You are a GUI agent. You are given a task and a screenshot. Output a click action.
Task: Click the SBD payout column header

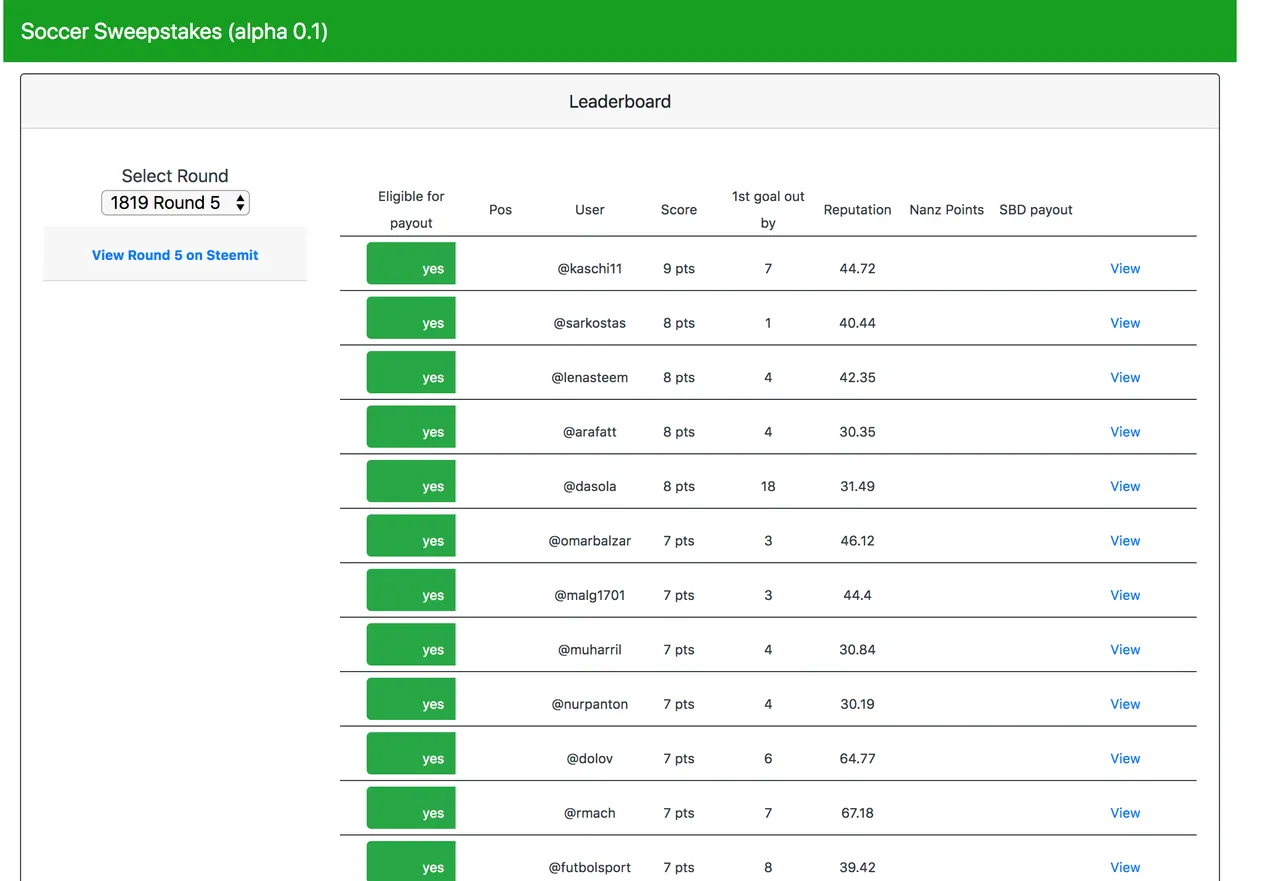pyautogui.click(x=1036, y=210)
